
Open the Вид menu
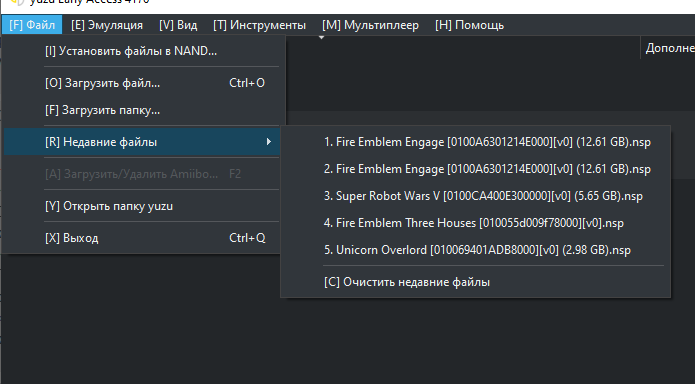pyautogui.click(x=178, y=25)
